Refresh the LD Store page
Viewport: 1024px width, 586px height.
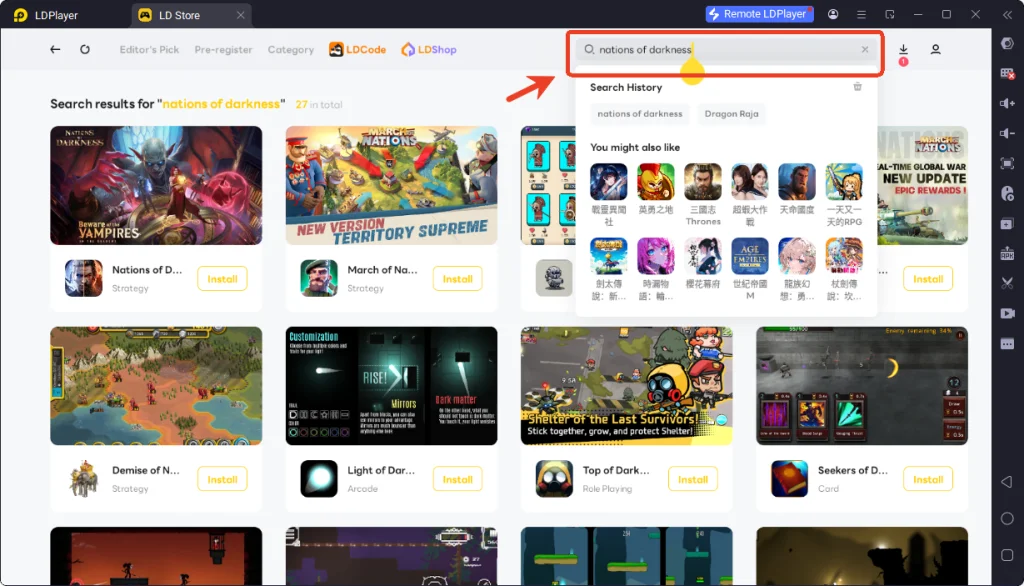[x=85, y=50]
